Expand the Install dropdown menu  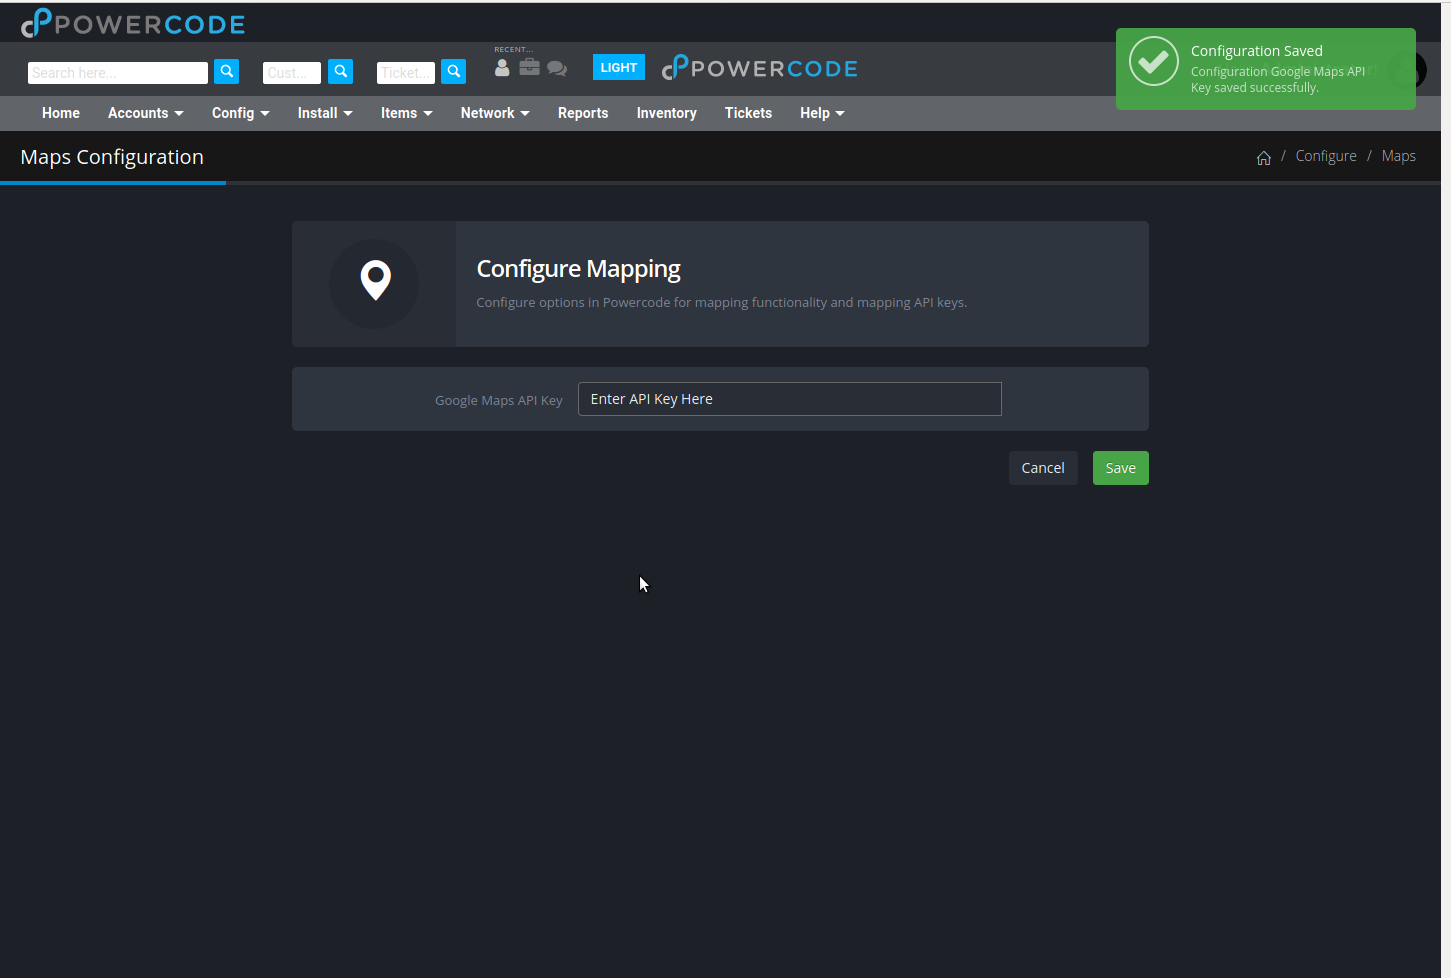325,113
